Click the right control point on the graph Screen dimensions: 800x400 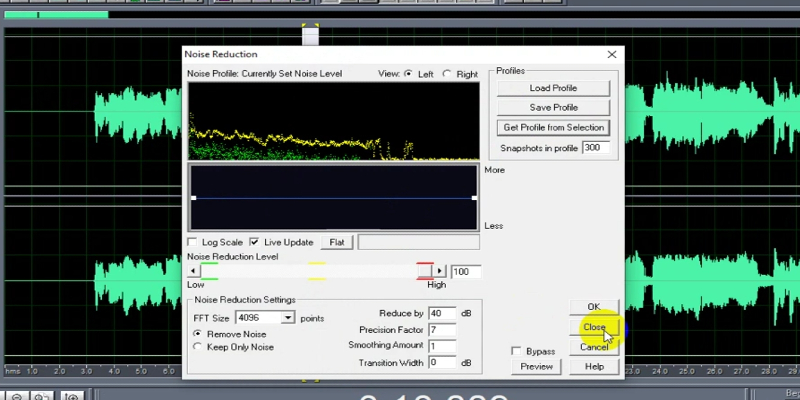pos(474,198)
